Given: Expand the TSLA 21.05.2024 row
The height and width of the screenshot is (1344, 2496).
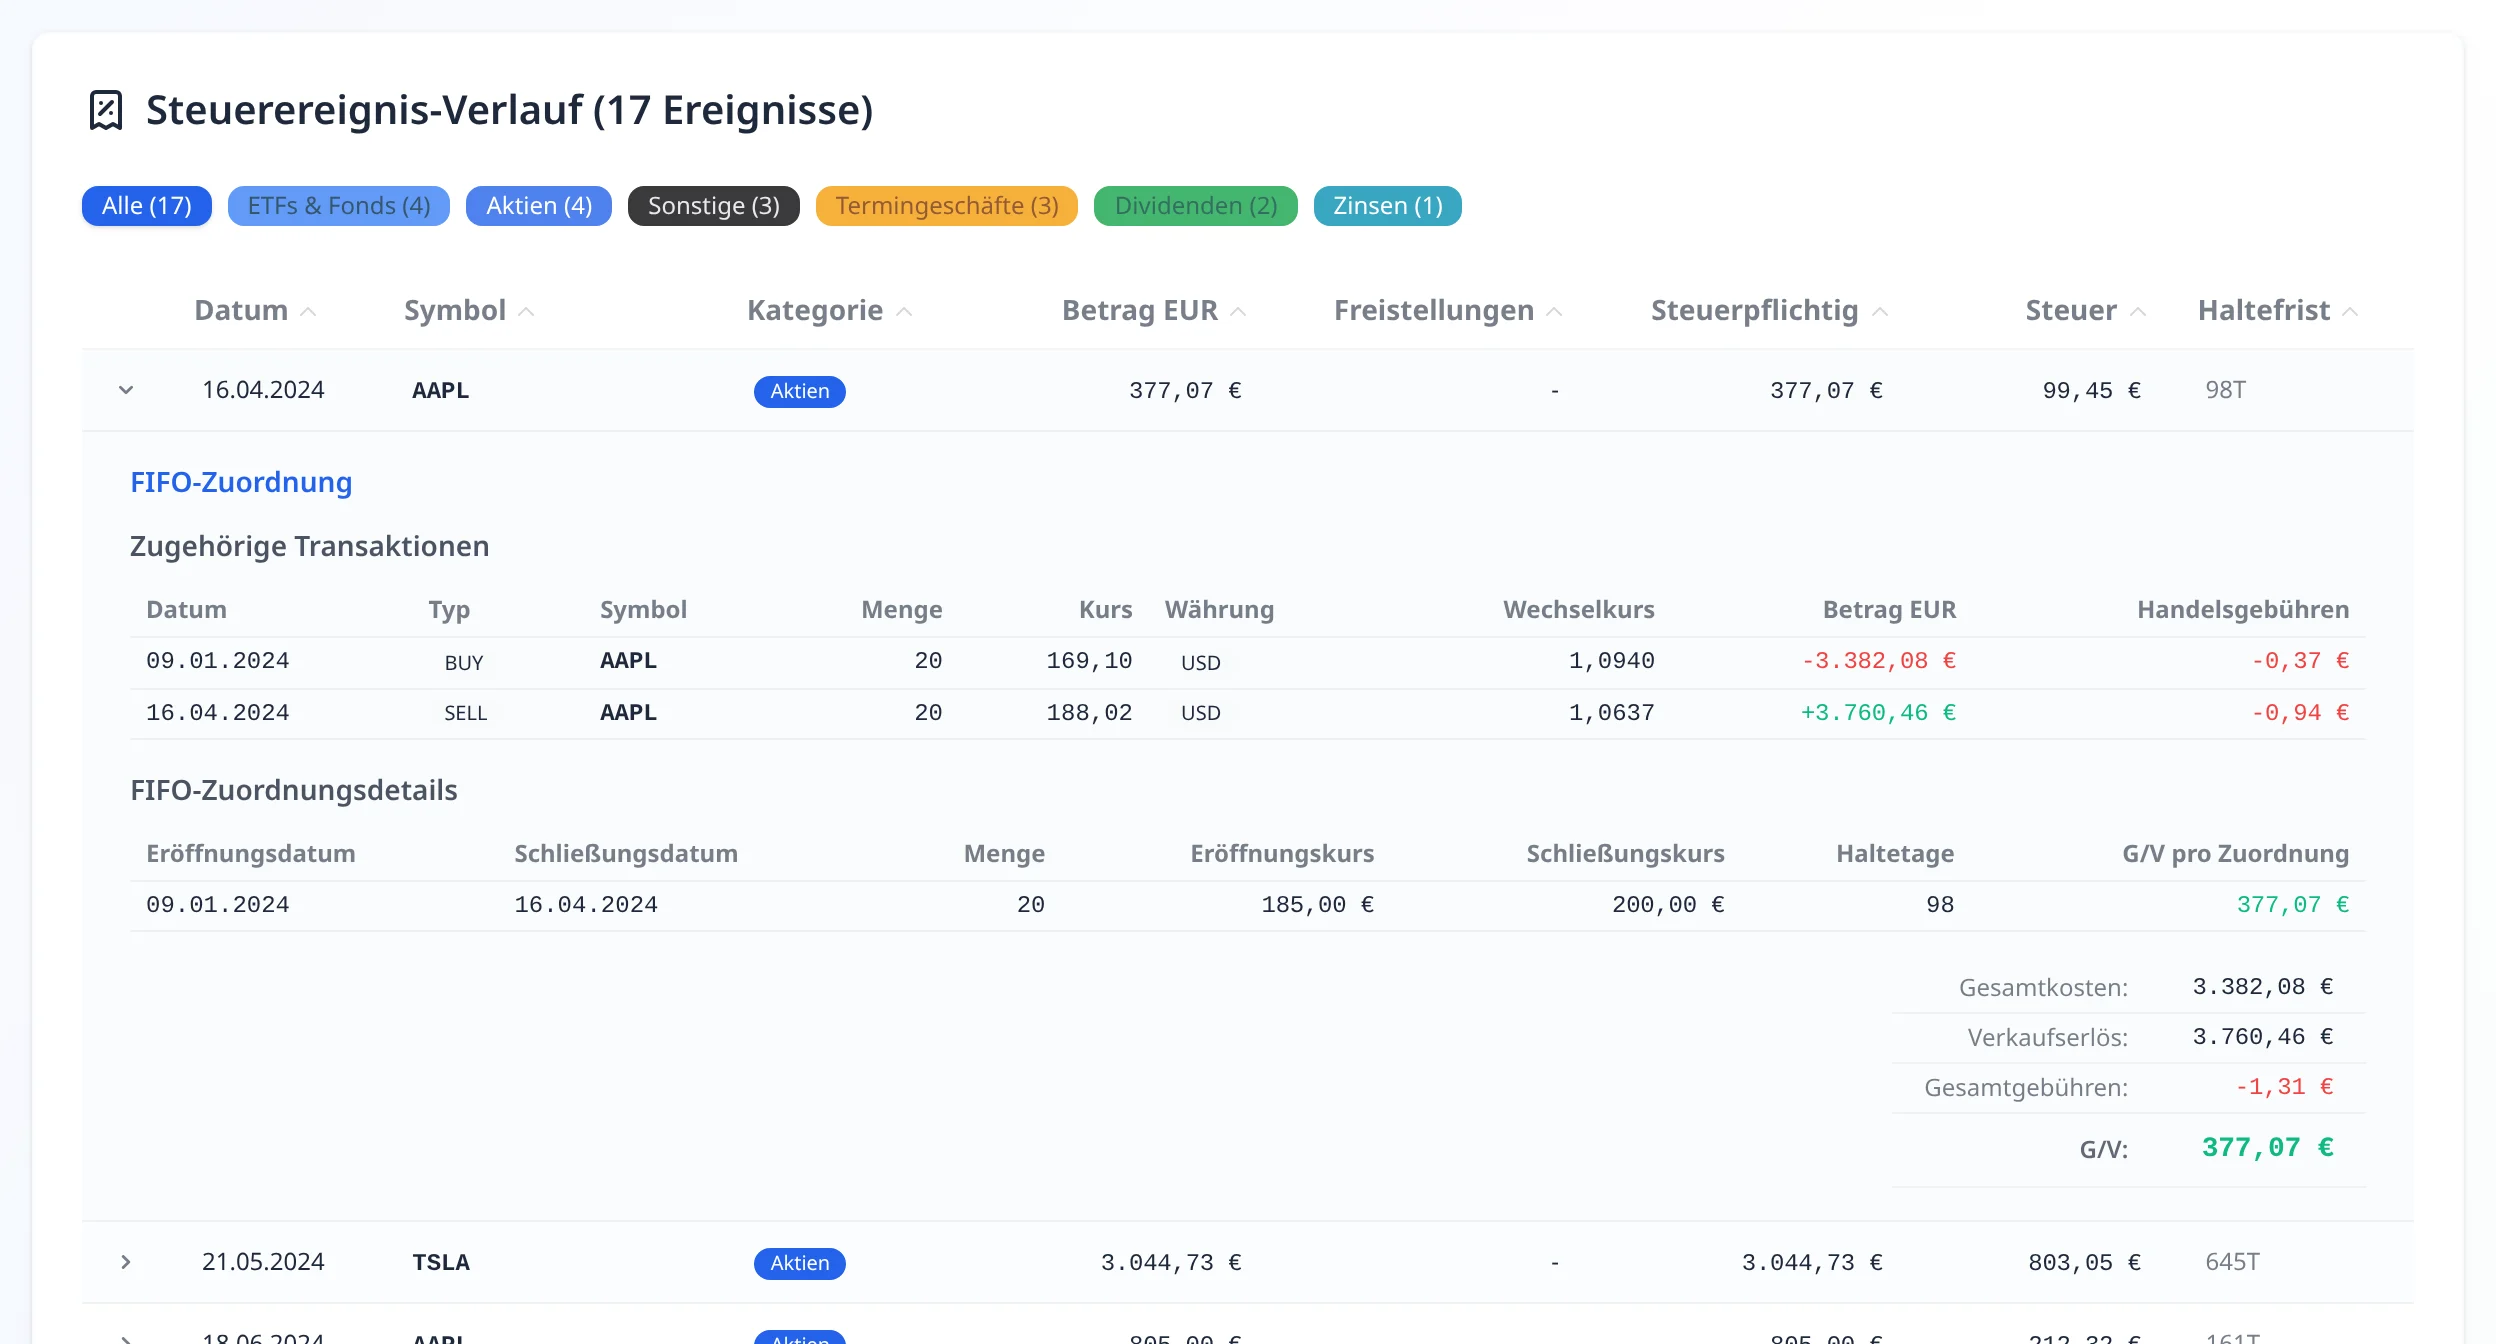Looking at the screenshot, I should [x=126, y=1262].
